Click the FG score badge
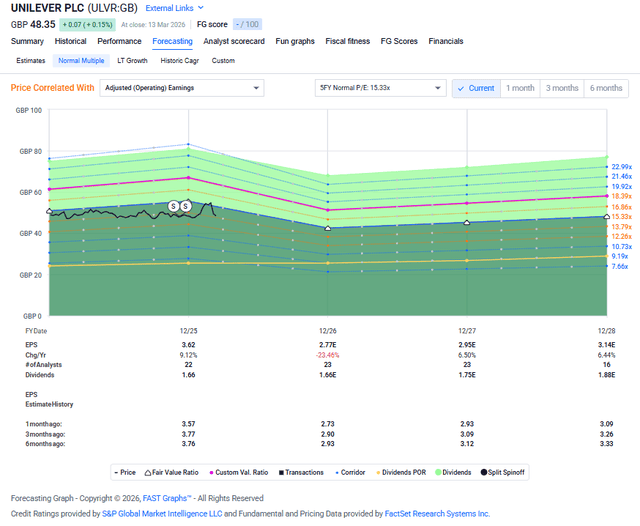This screenshot has height=526, width=640. [247, 24]
